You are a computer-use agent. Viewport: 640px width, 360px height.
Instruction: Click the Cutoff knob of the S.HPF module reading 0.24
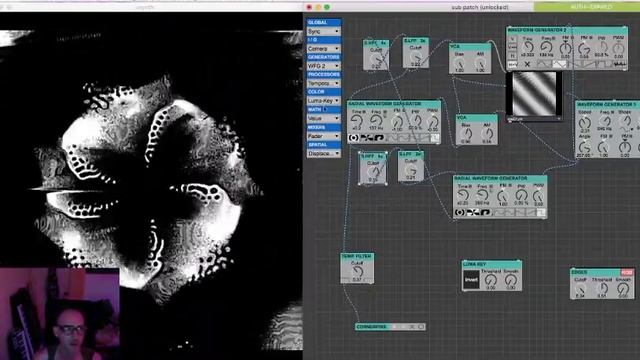coord(375,59)
